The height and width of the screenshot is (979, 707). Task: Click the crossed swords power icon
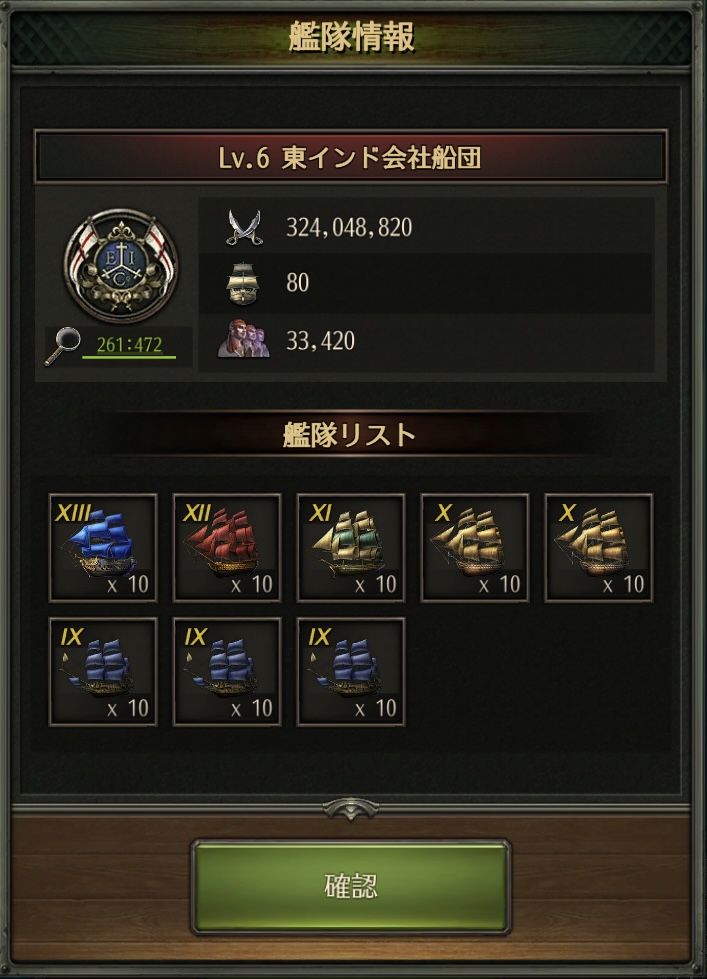tap(244, 227)
